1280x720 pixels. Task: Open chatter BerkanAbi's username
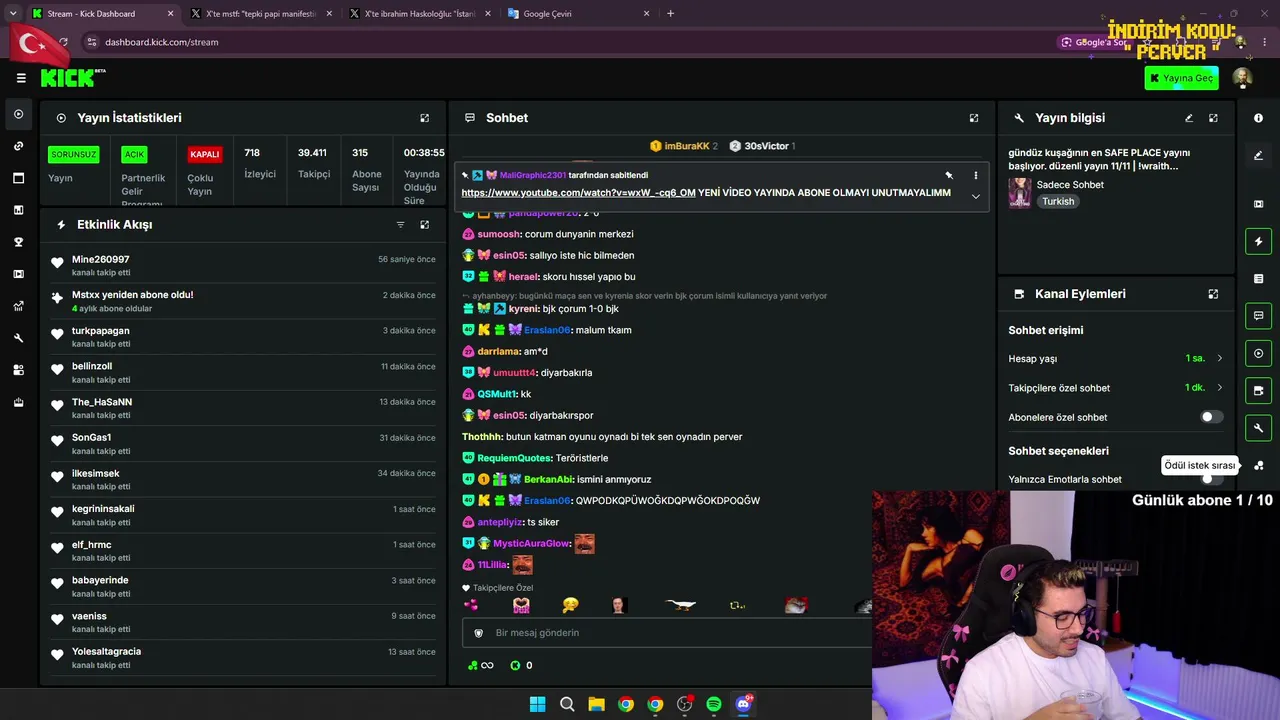[548, 479]
